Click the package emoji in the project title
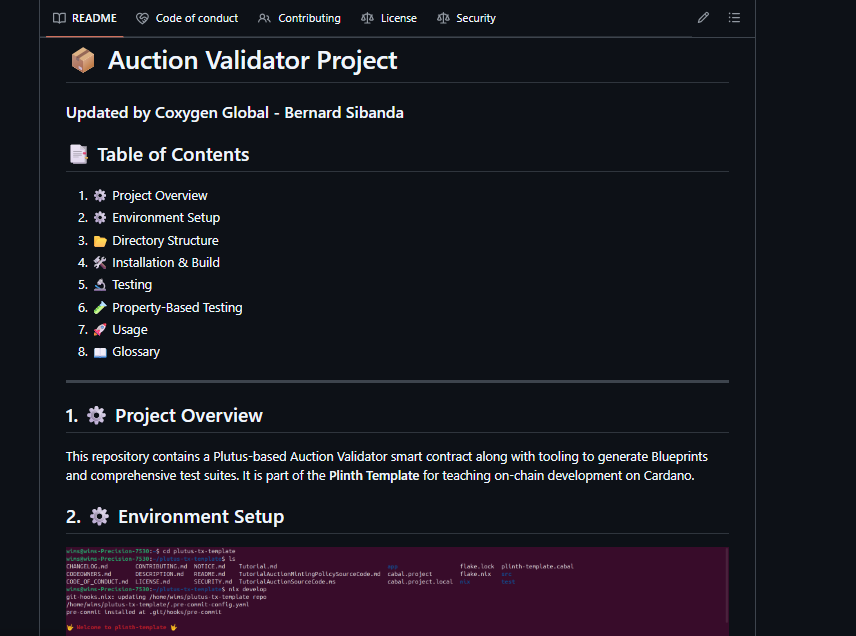 pos(83,60)
